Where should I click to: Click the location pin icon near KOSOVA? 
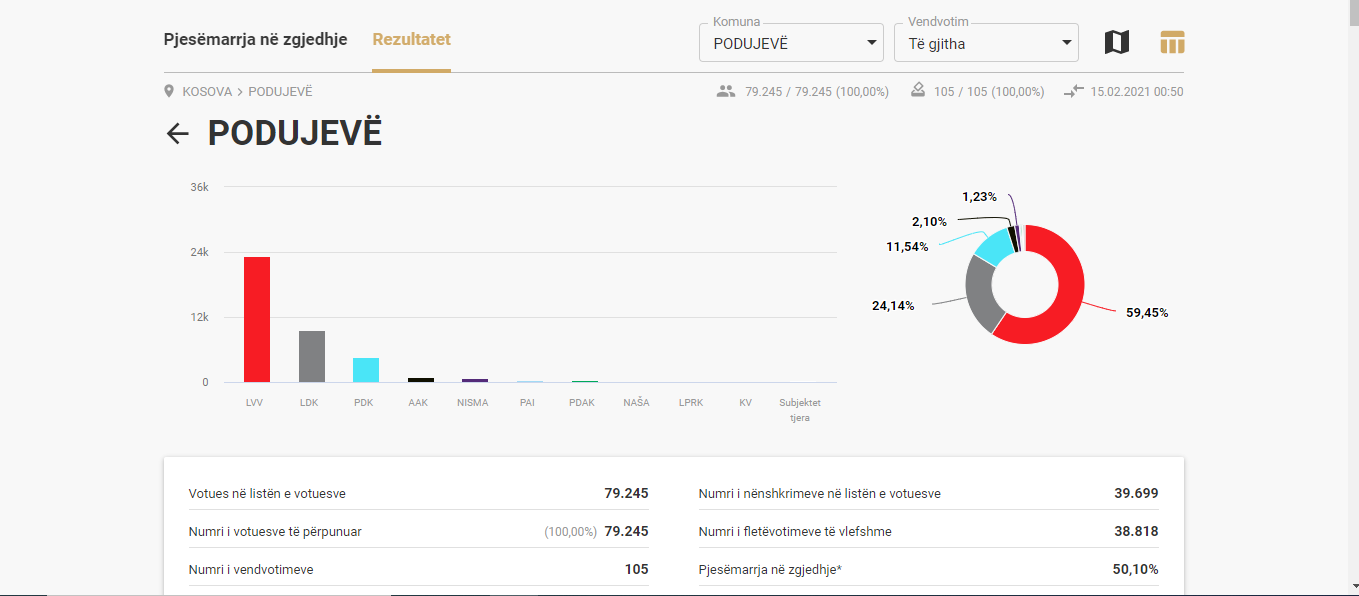pyautogui.click(x=170, y=91)
